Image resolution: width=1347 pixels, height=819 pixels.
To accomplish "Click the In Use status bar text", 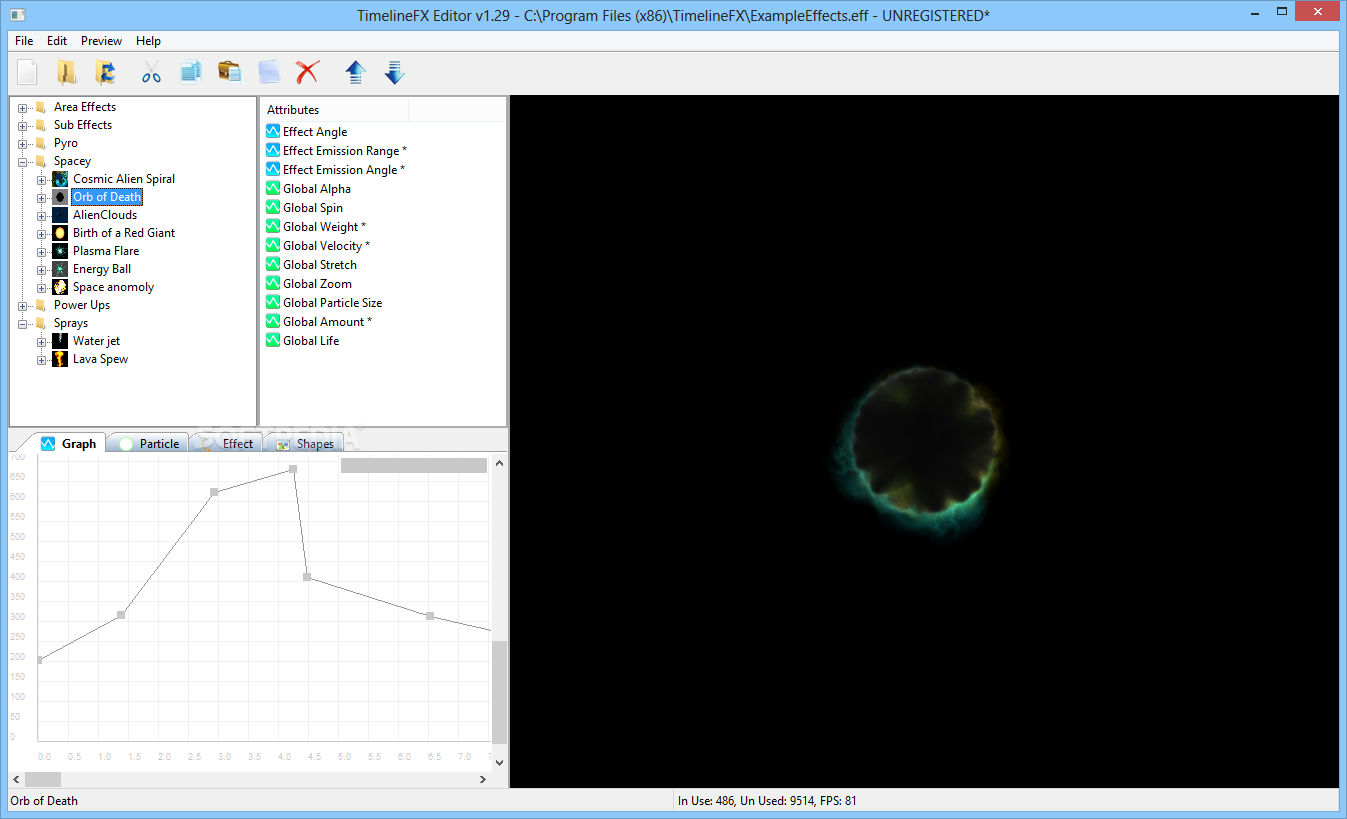I will pos(767,801).
